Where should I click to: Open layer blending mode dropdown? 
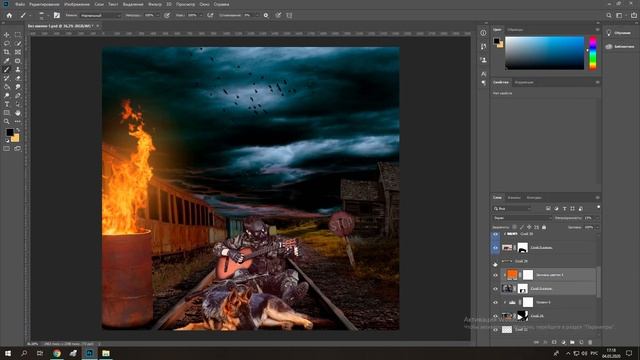522,218
